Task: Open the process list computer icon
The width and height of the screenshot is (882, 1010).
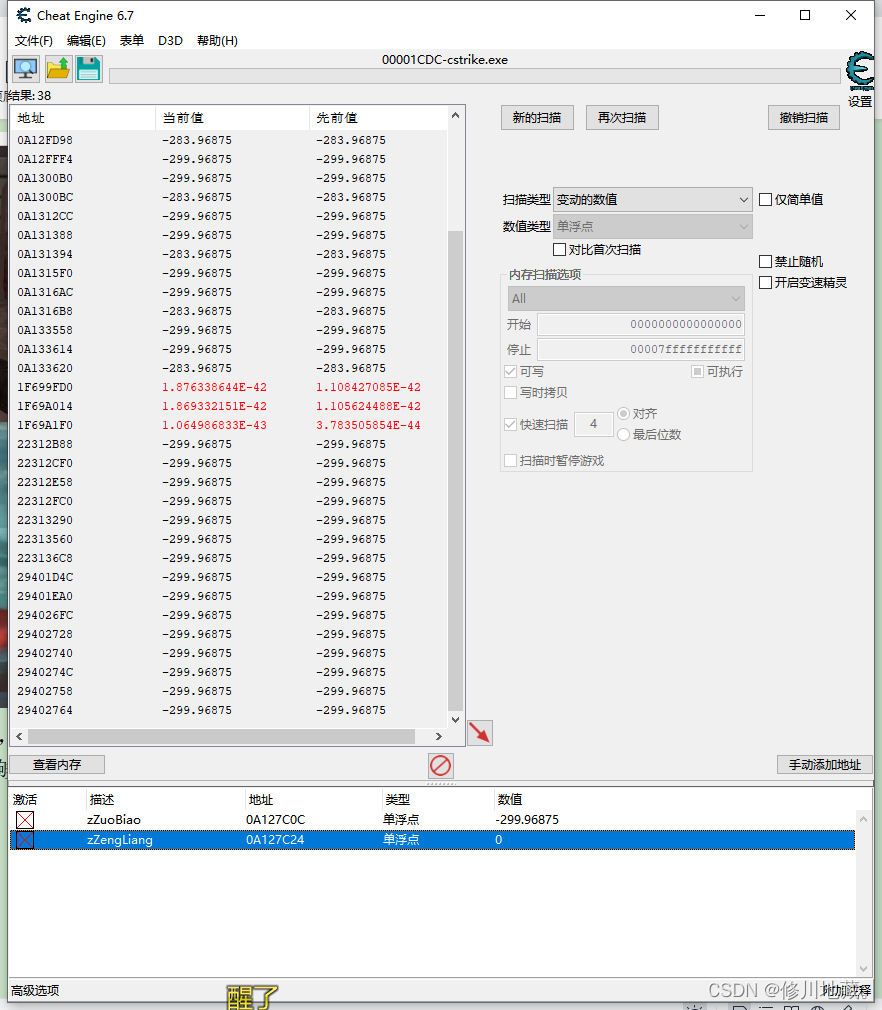Action: 26,69
